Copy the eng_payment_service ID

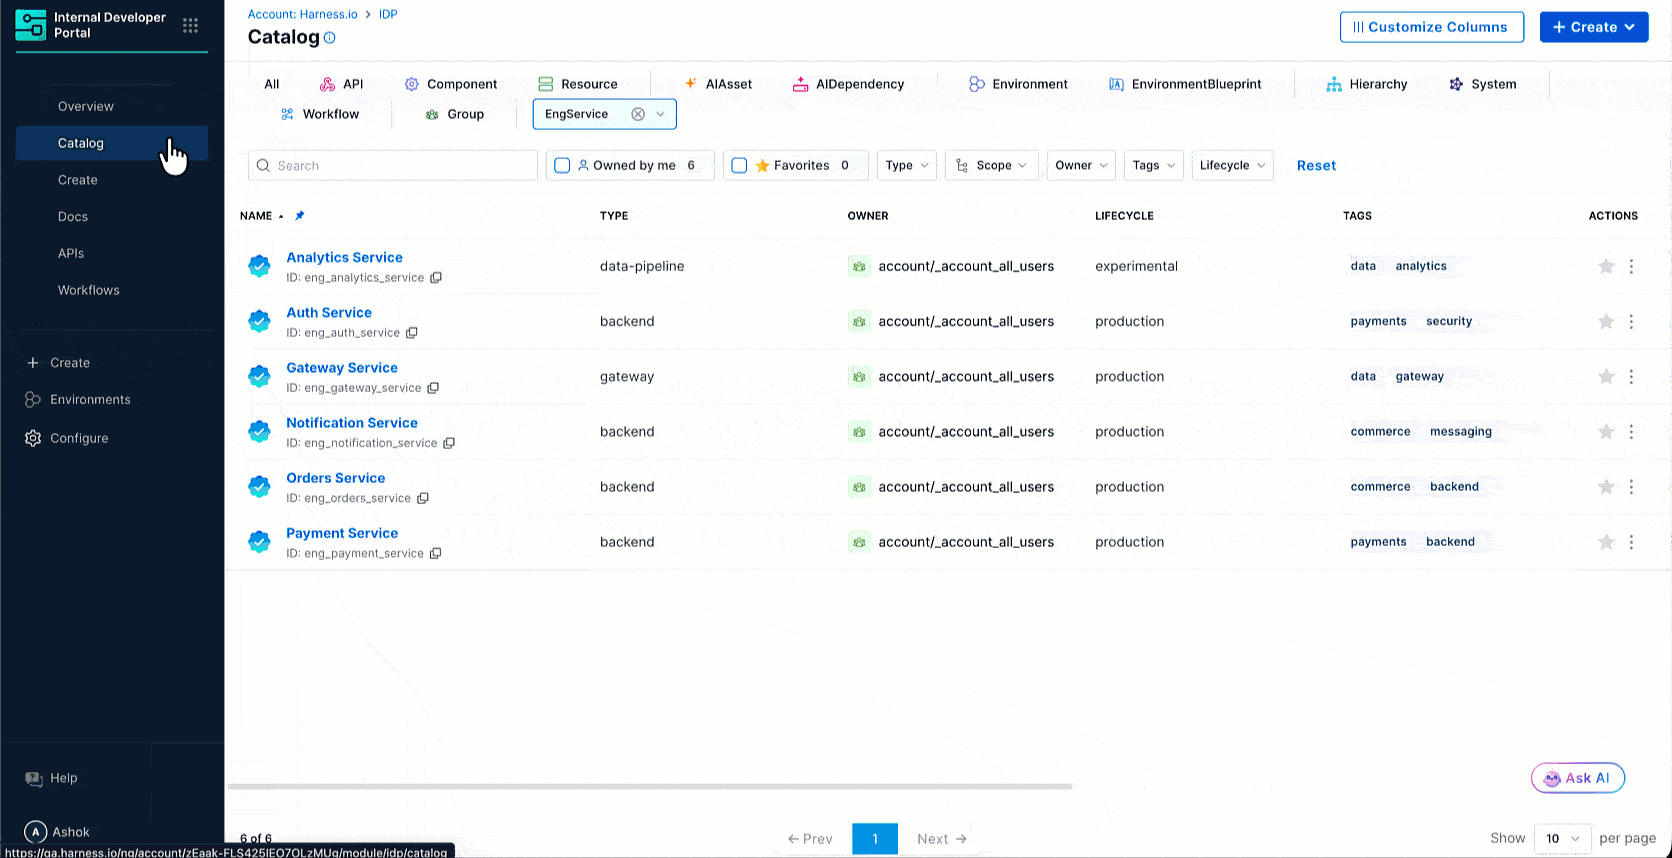(x=436, y=554)
